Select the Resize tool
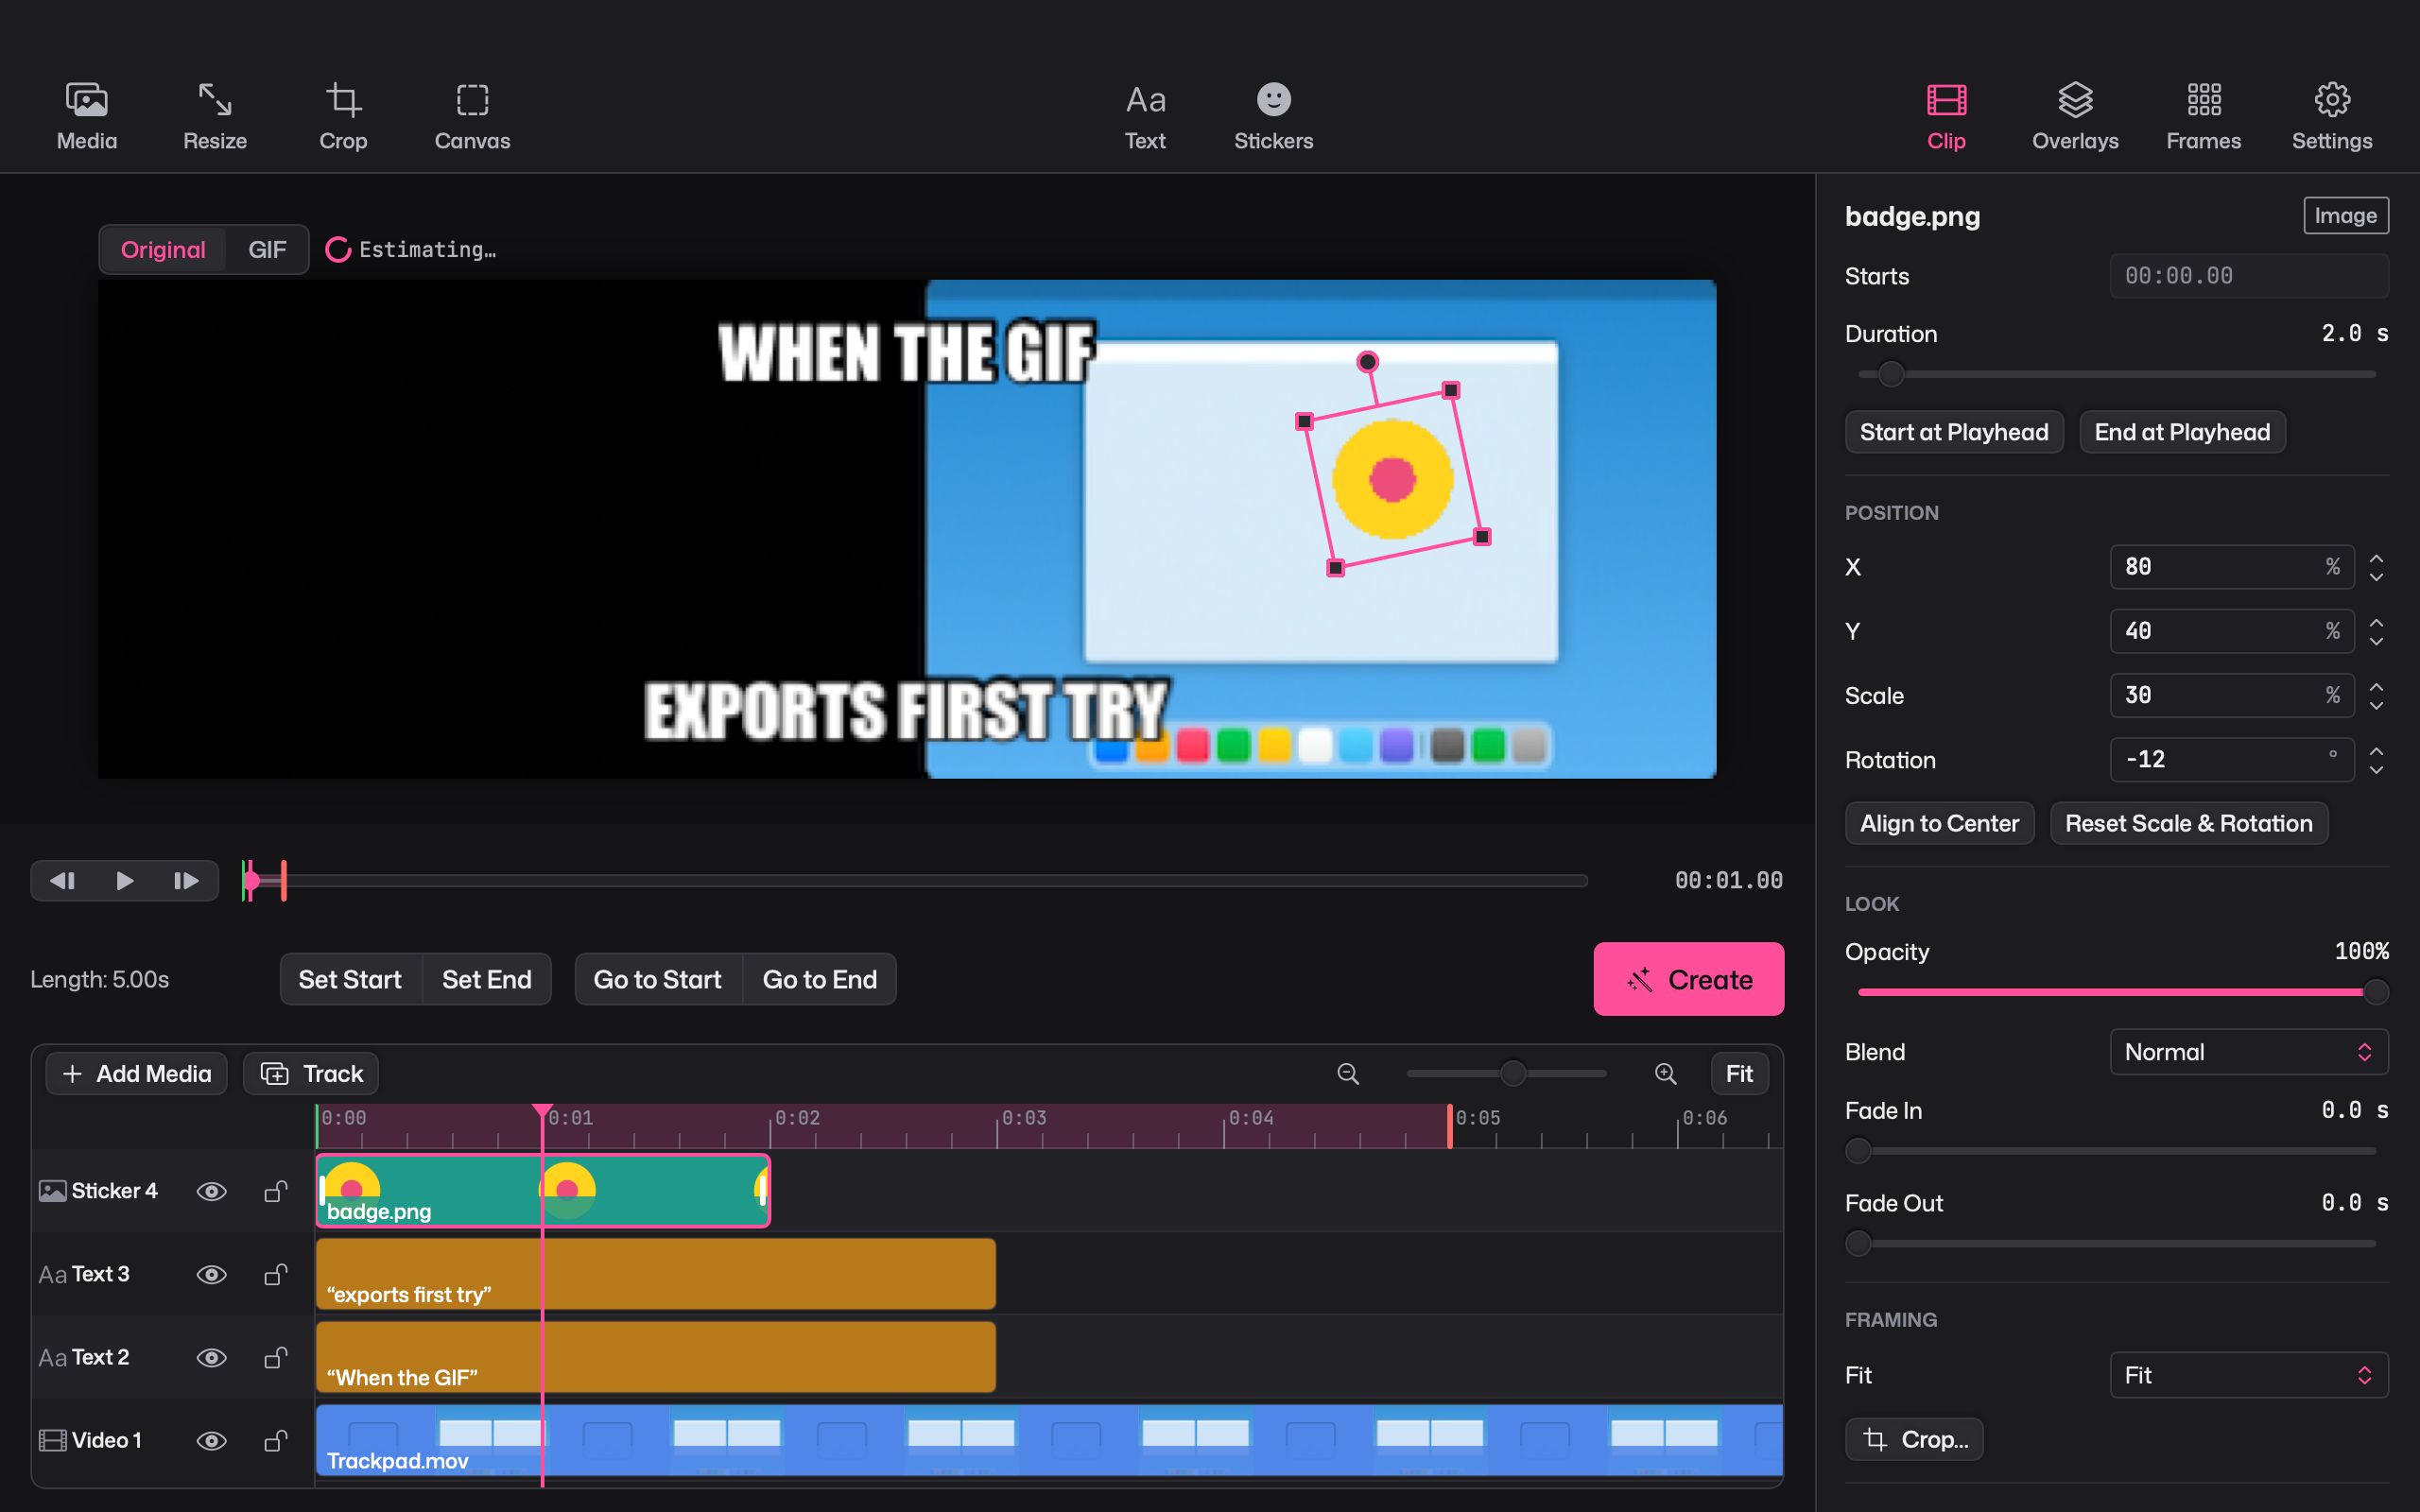Image resolution: width=2420 pixels, height=1512 pixels. pos(215,117)
